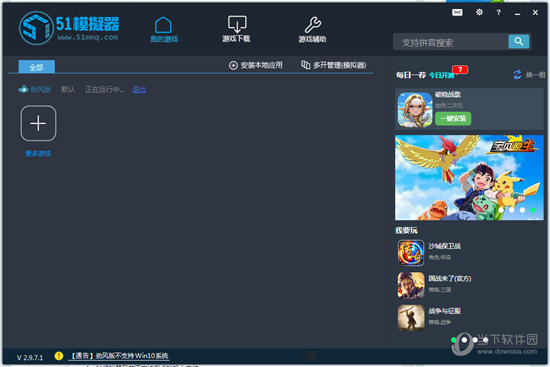Click the 劲风版 emulator icon label
The width and height of the screenshot is (550, 367).
point(35,89)
